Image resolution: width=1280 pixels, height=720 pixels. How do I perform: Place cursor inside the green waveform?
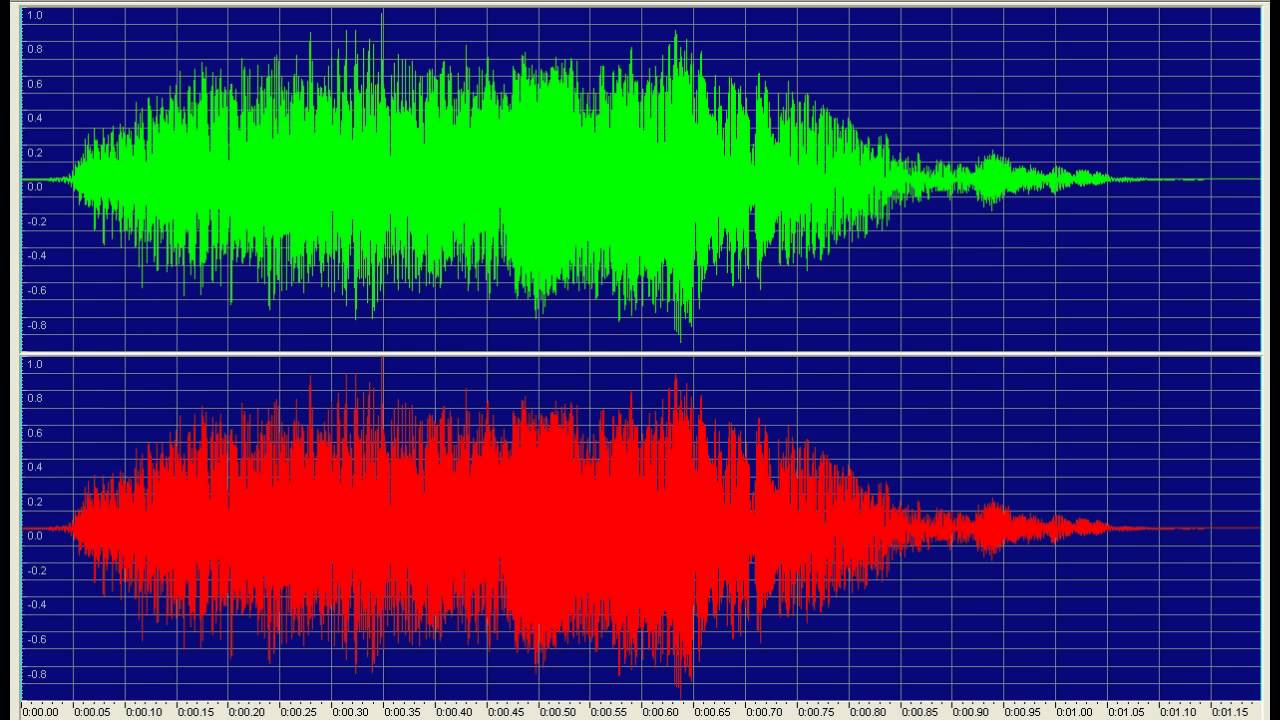[x=641, y=179]
